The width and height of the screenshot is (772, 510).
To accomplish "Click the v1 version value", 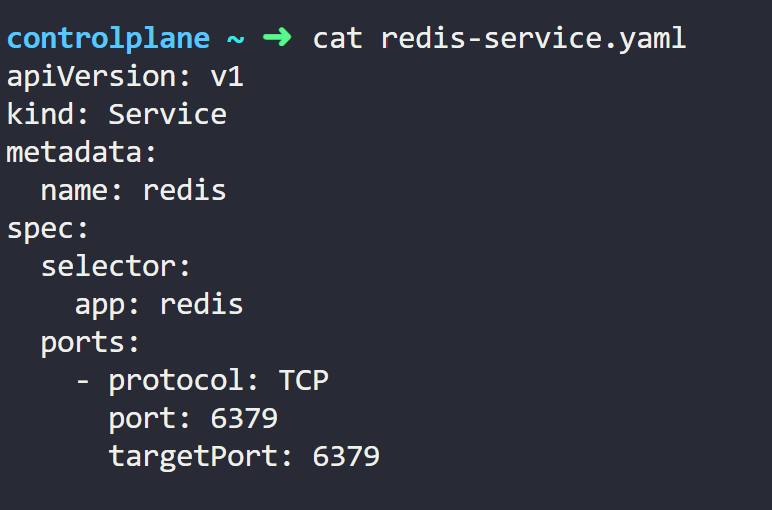I will (x=227, y=77).
